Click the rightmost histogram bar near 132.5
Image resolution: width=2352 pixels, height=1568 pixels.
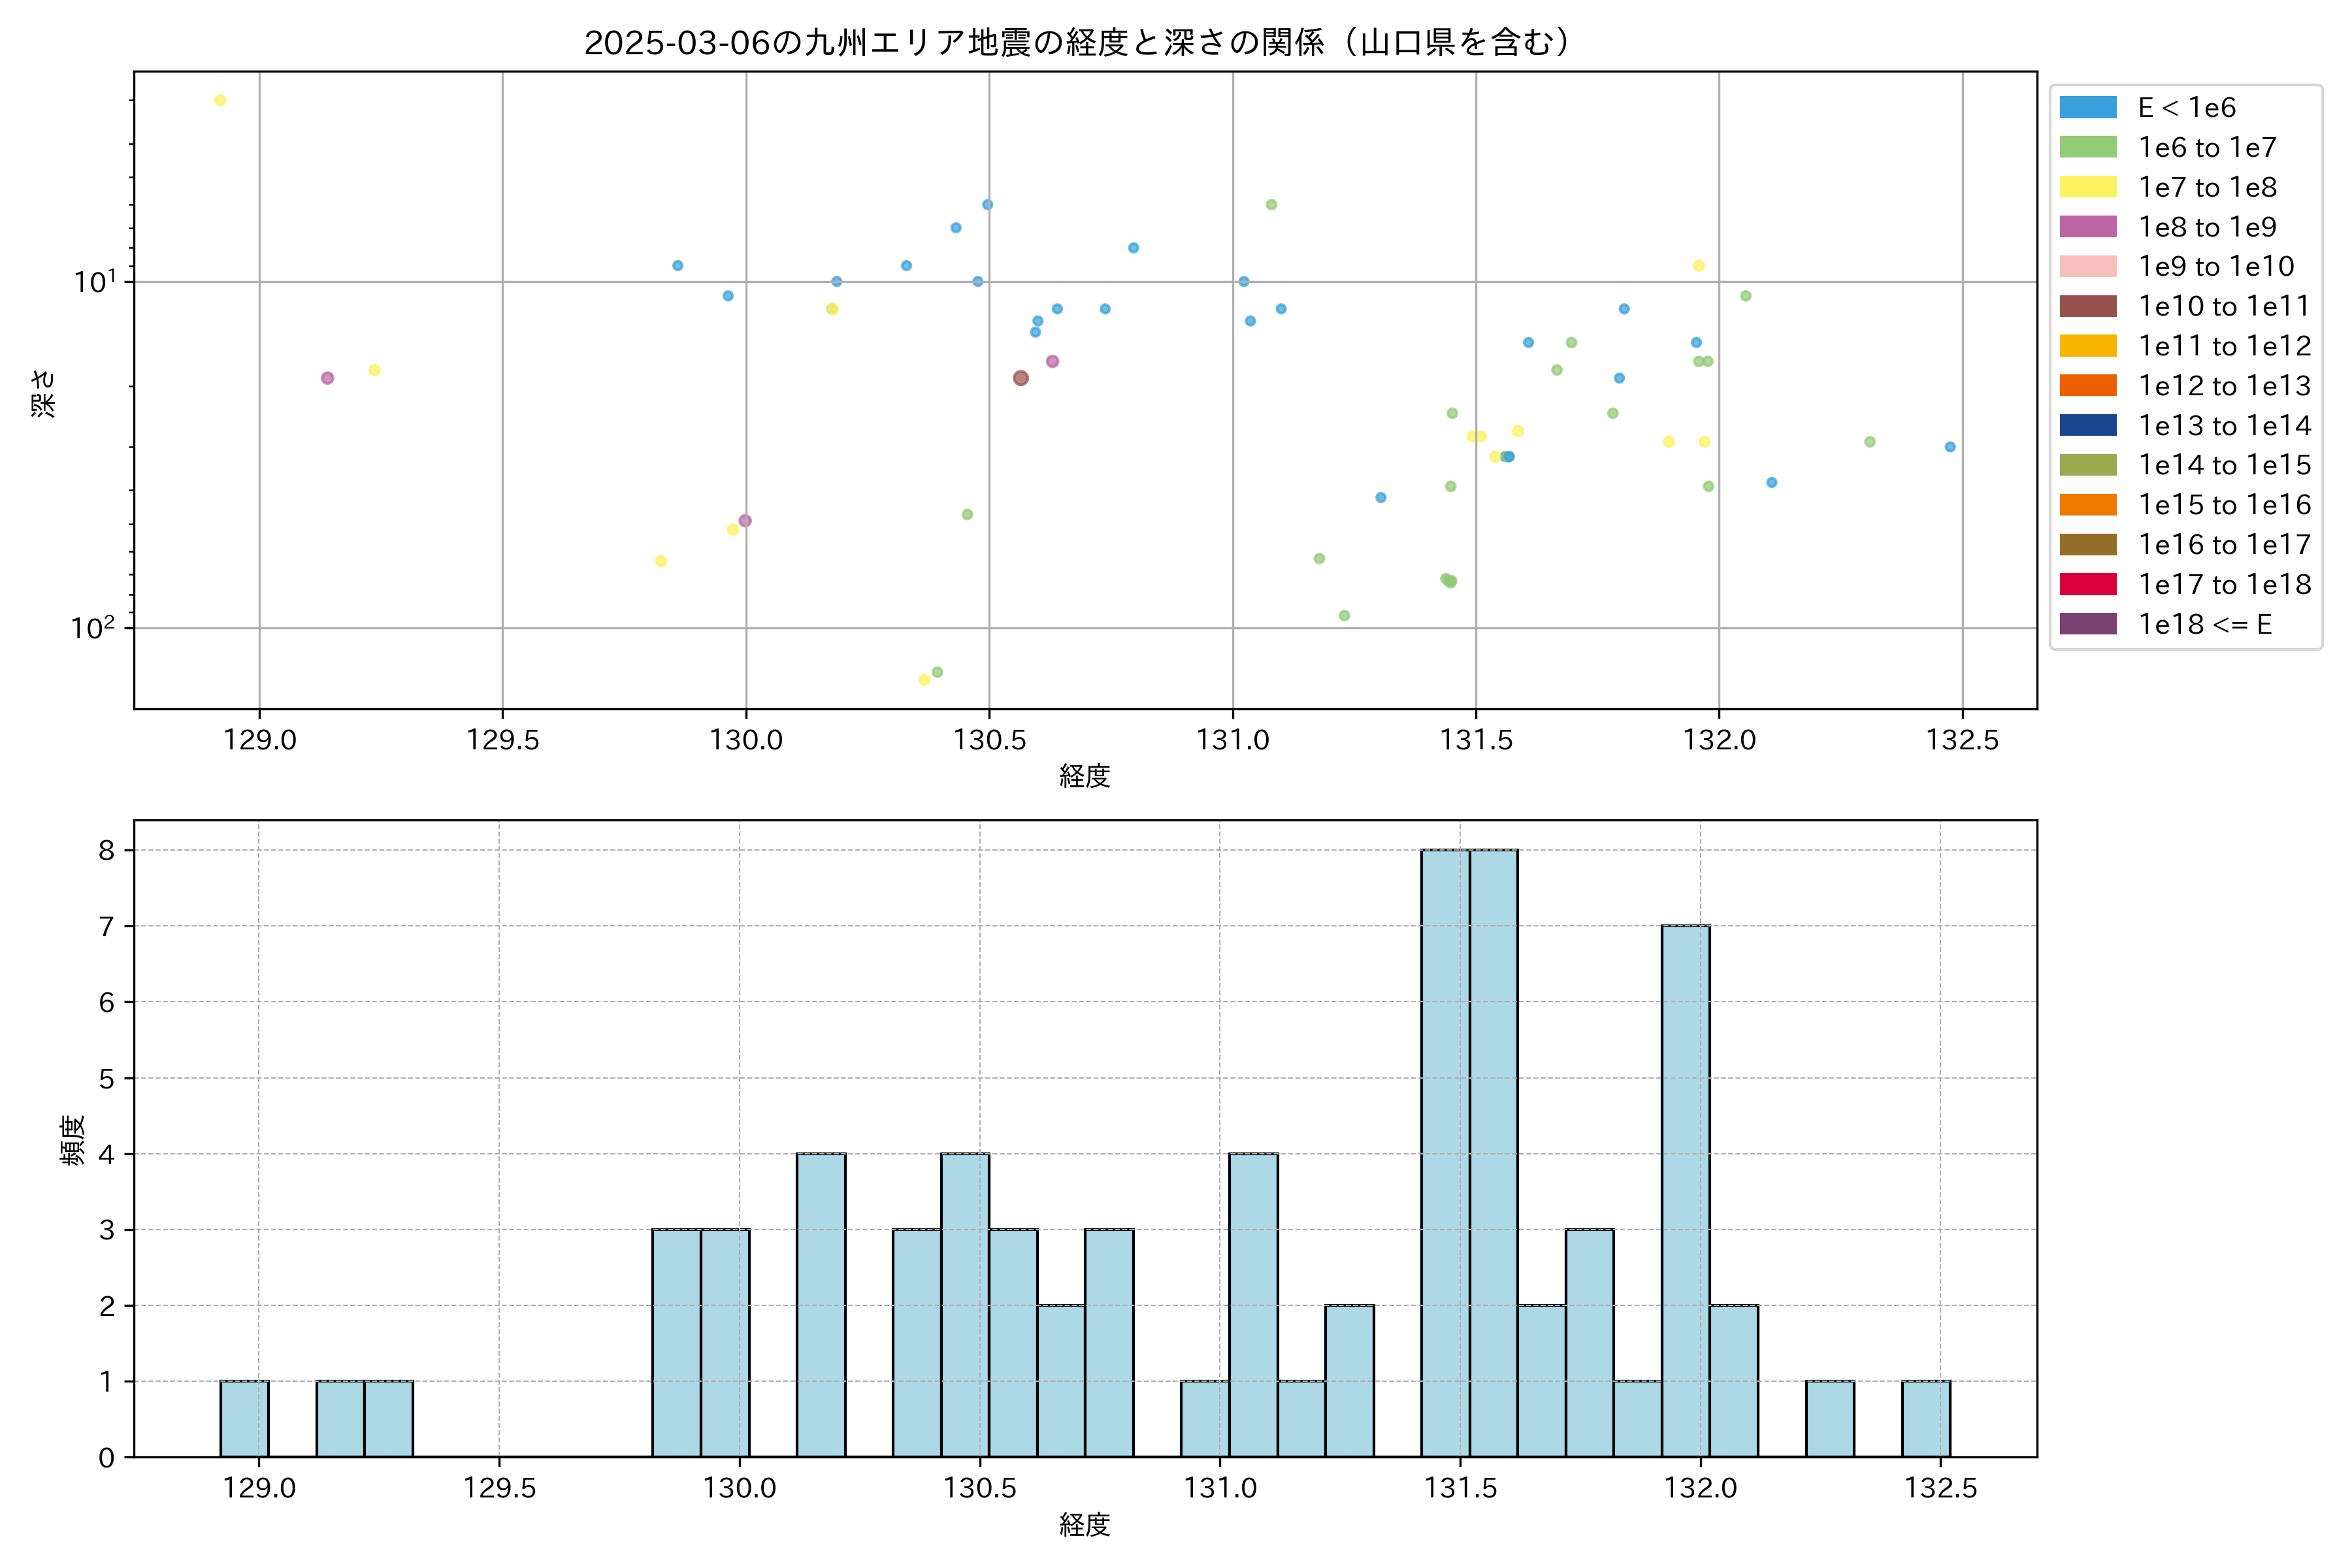[x=1925, y=1419]
